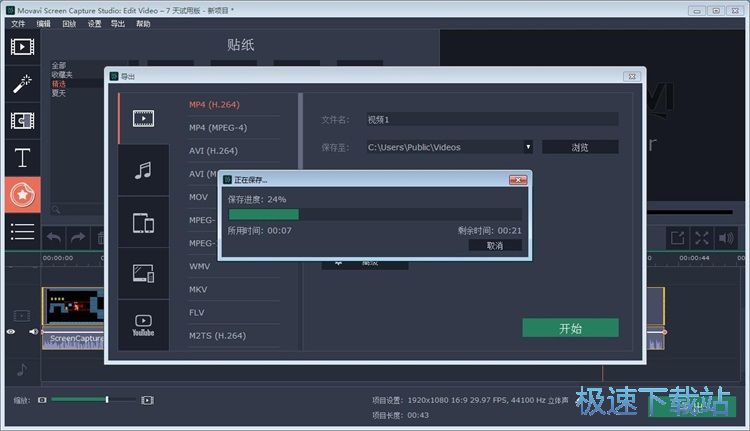Open the 设置 menu
750x431 pixels.
[94, 23]
